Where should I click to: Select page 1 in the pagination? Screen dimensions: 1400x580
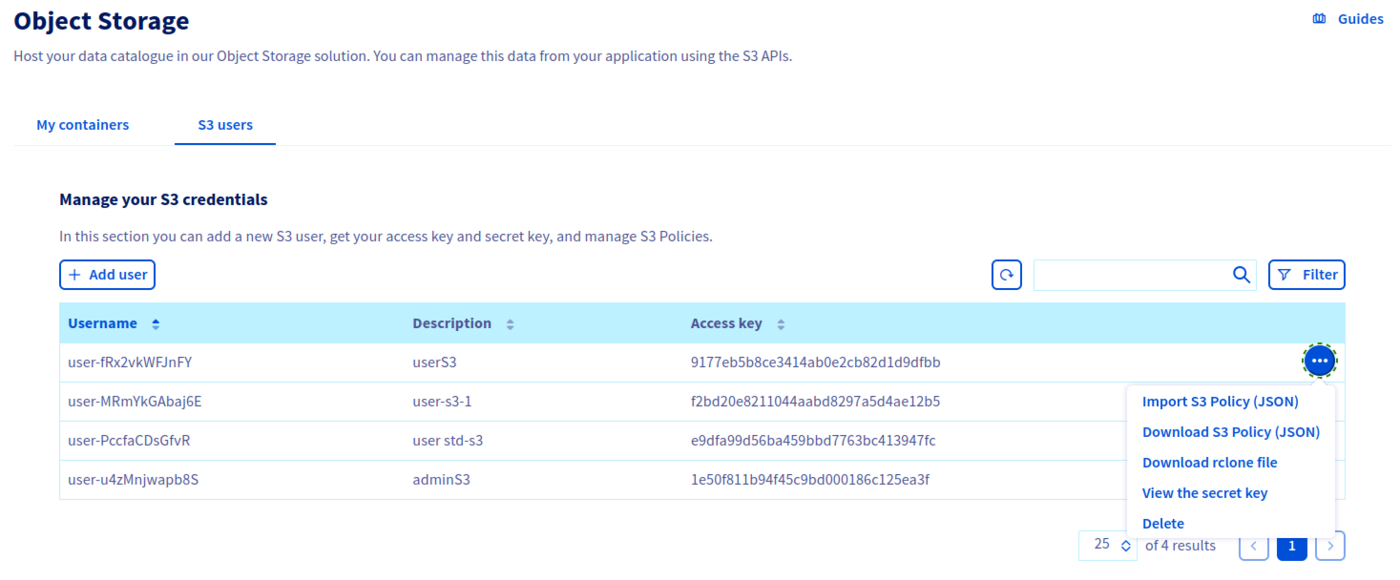click(1291, 546)
